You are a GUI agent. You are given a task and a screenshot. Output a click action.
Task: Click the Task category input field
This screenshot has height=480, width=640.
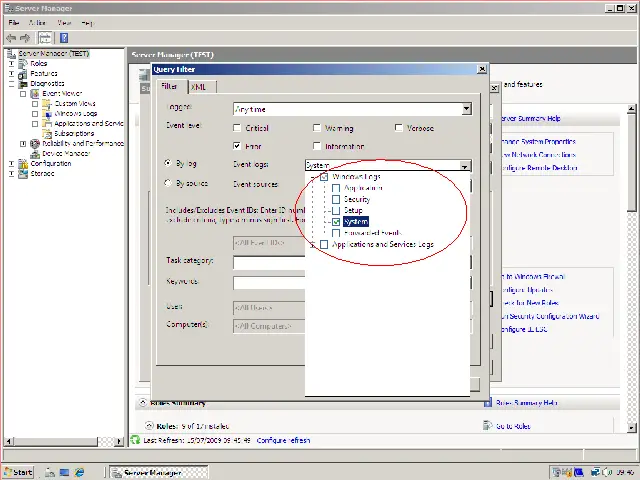tap(269, 263)
